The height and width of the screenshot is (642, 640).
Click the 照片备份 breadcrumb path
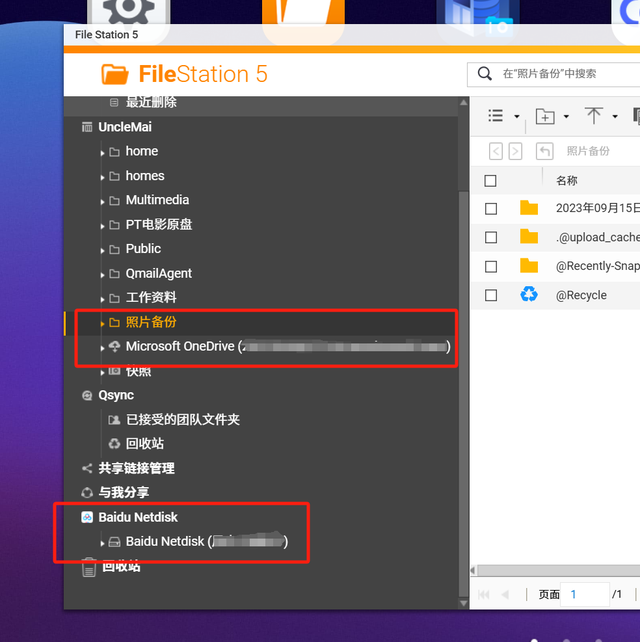[x=588, y=151]
